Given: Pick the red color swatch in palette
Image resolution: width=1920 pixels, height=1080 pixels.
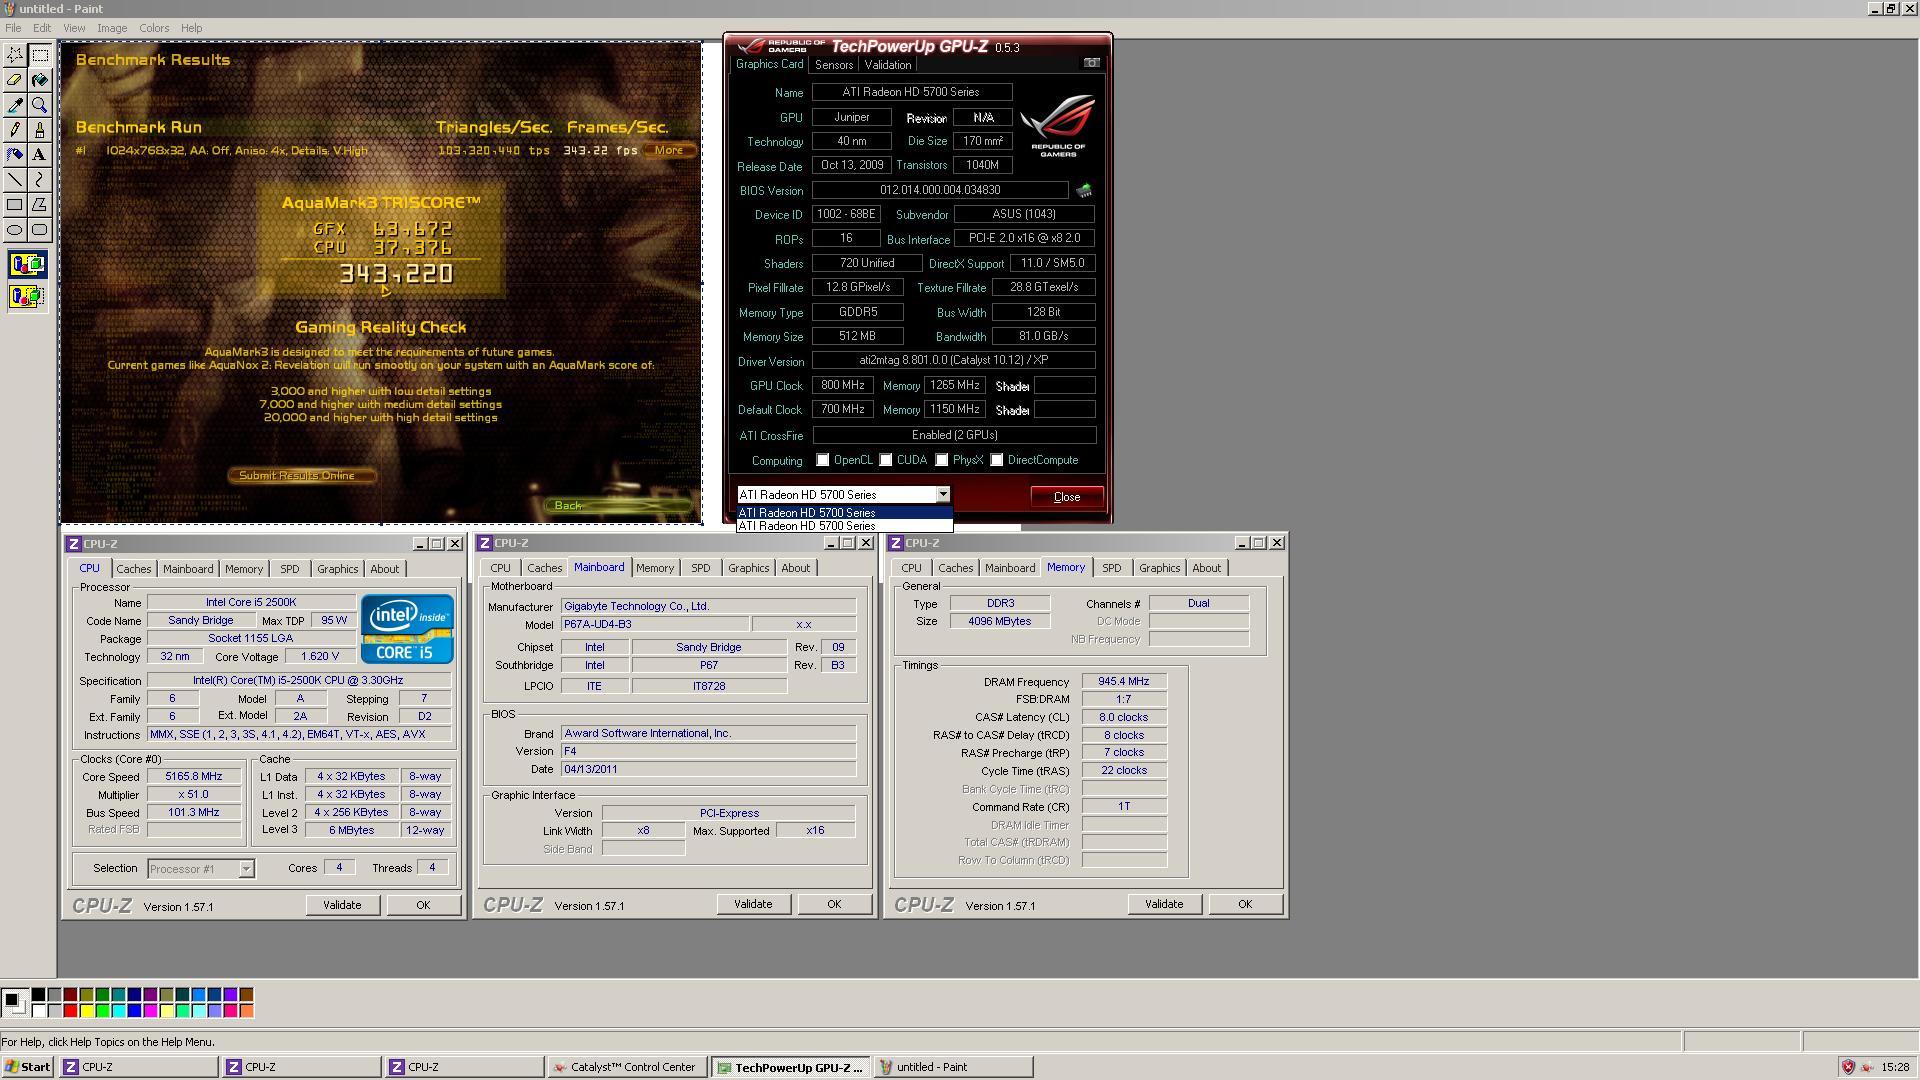Looking at the screenshot, I should point(70,1010).
